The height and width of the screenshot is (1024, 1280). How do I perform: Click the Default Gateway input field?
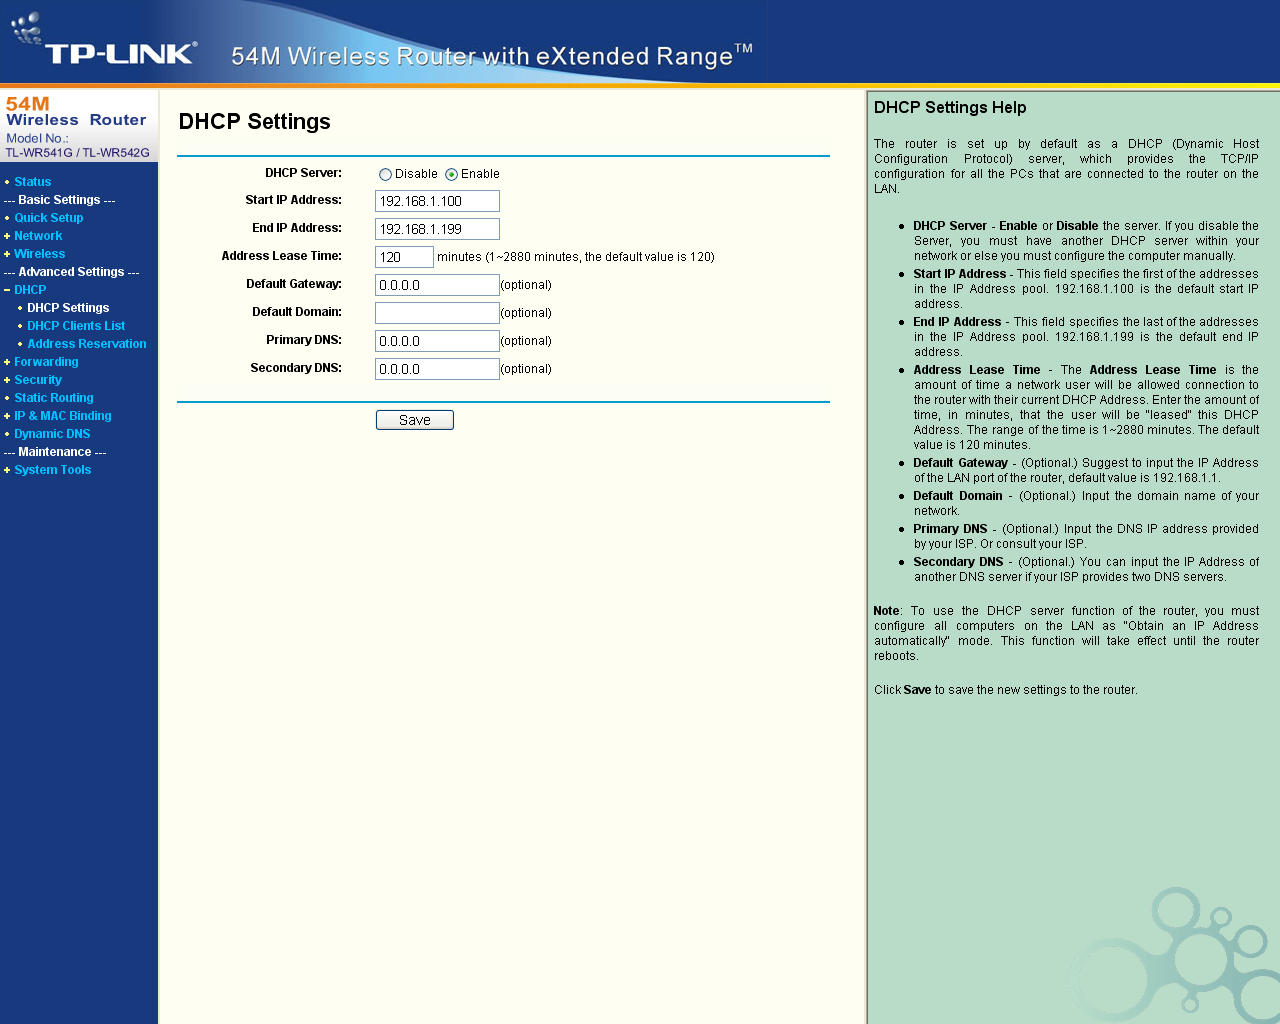click(437, 285)
